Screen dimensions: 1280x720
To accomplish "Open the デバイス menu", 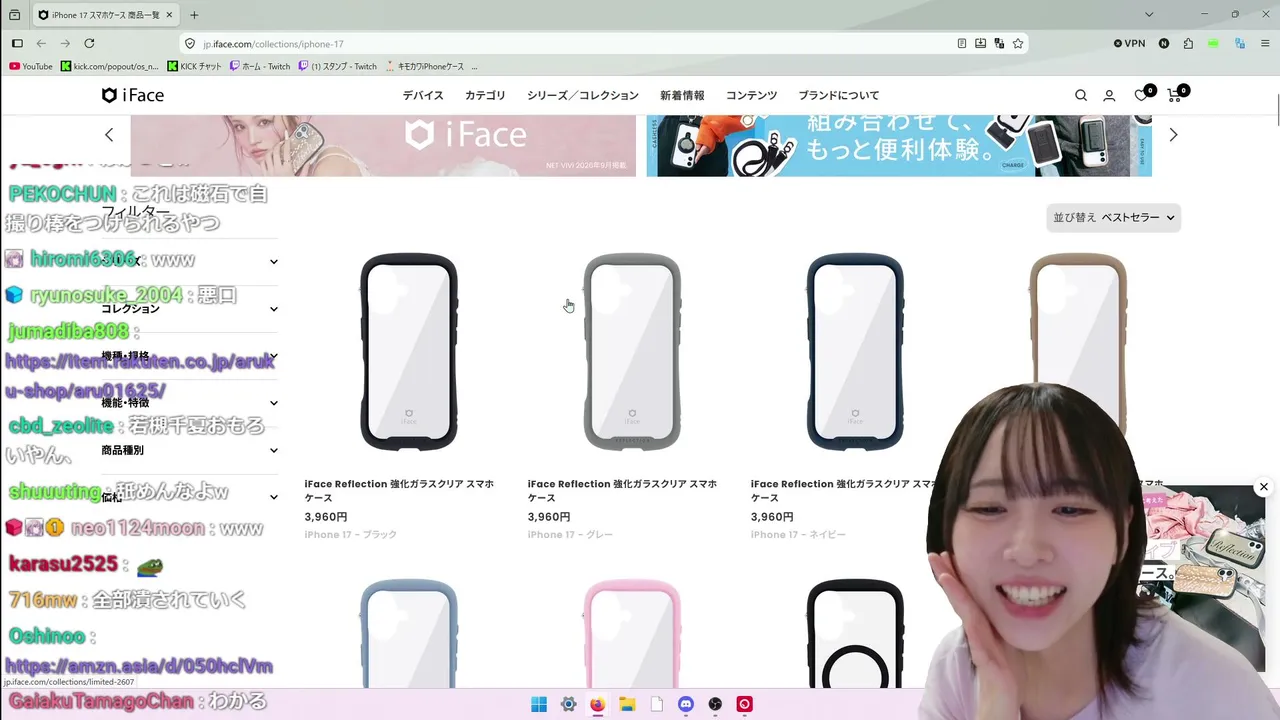I will tap(423, 96).
